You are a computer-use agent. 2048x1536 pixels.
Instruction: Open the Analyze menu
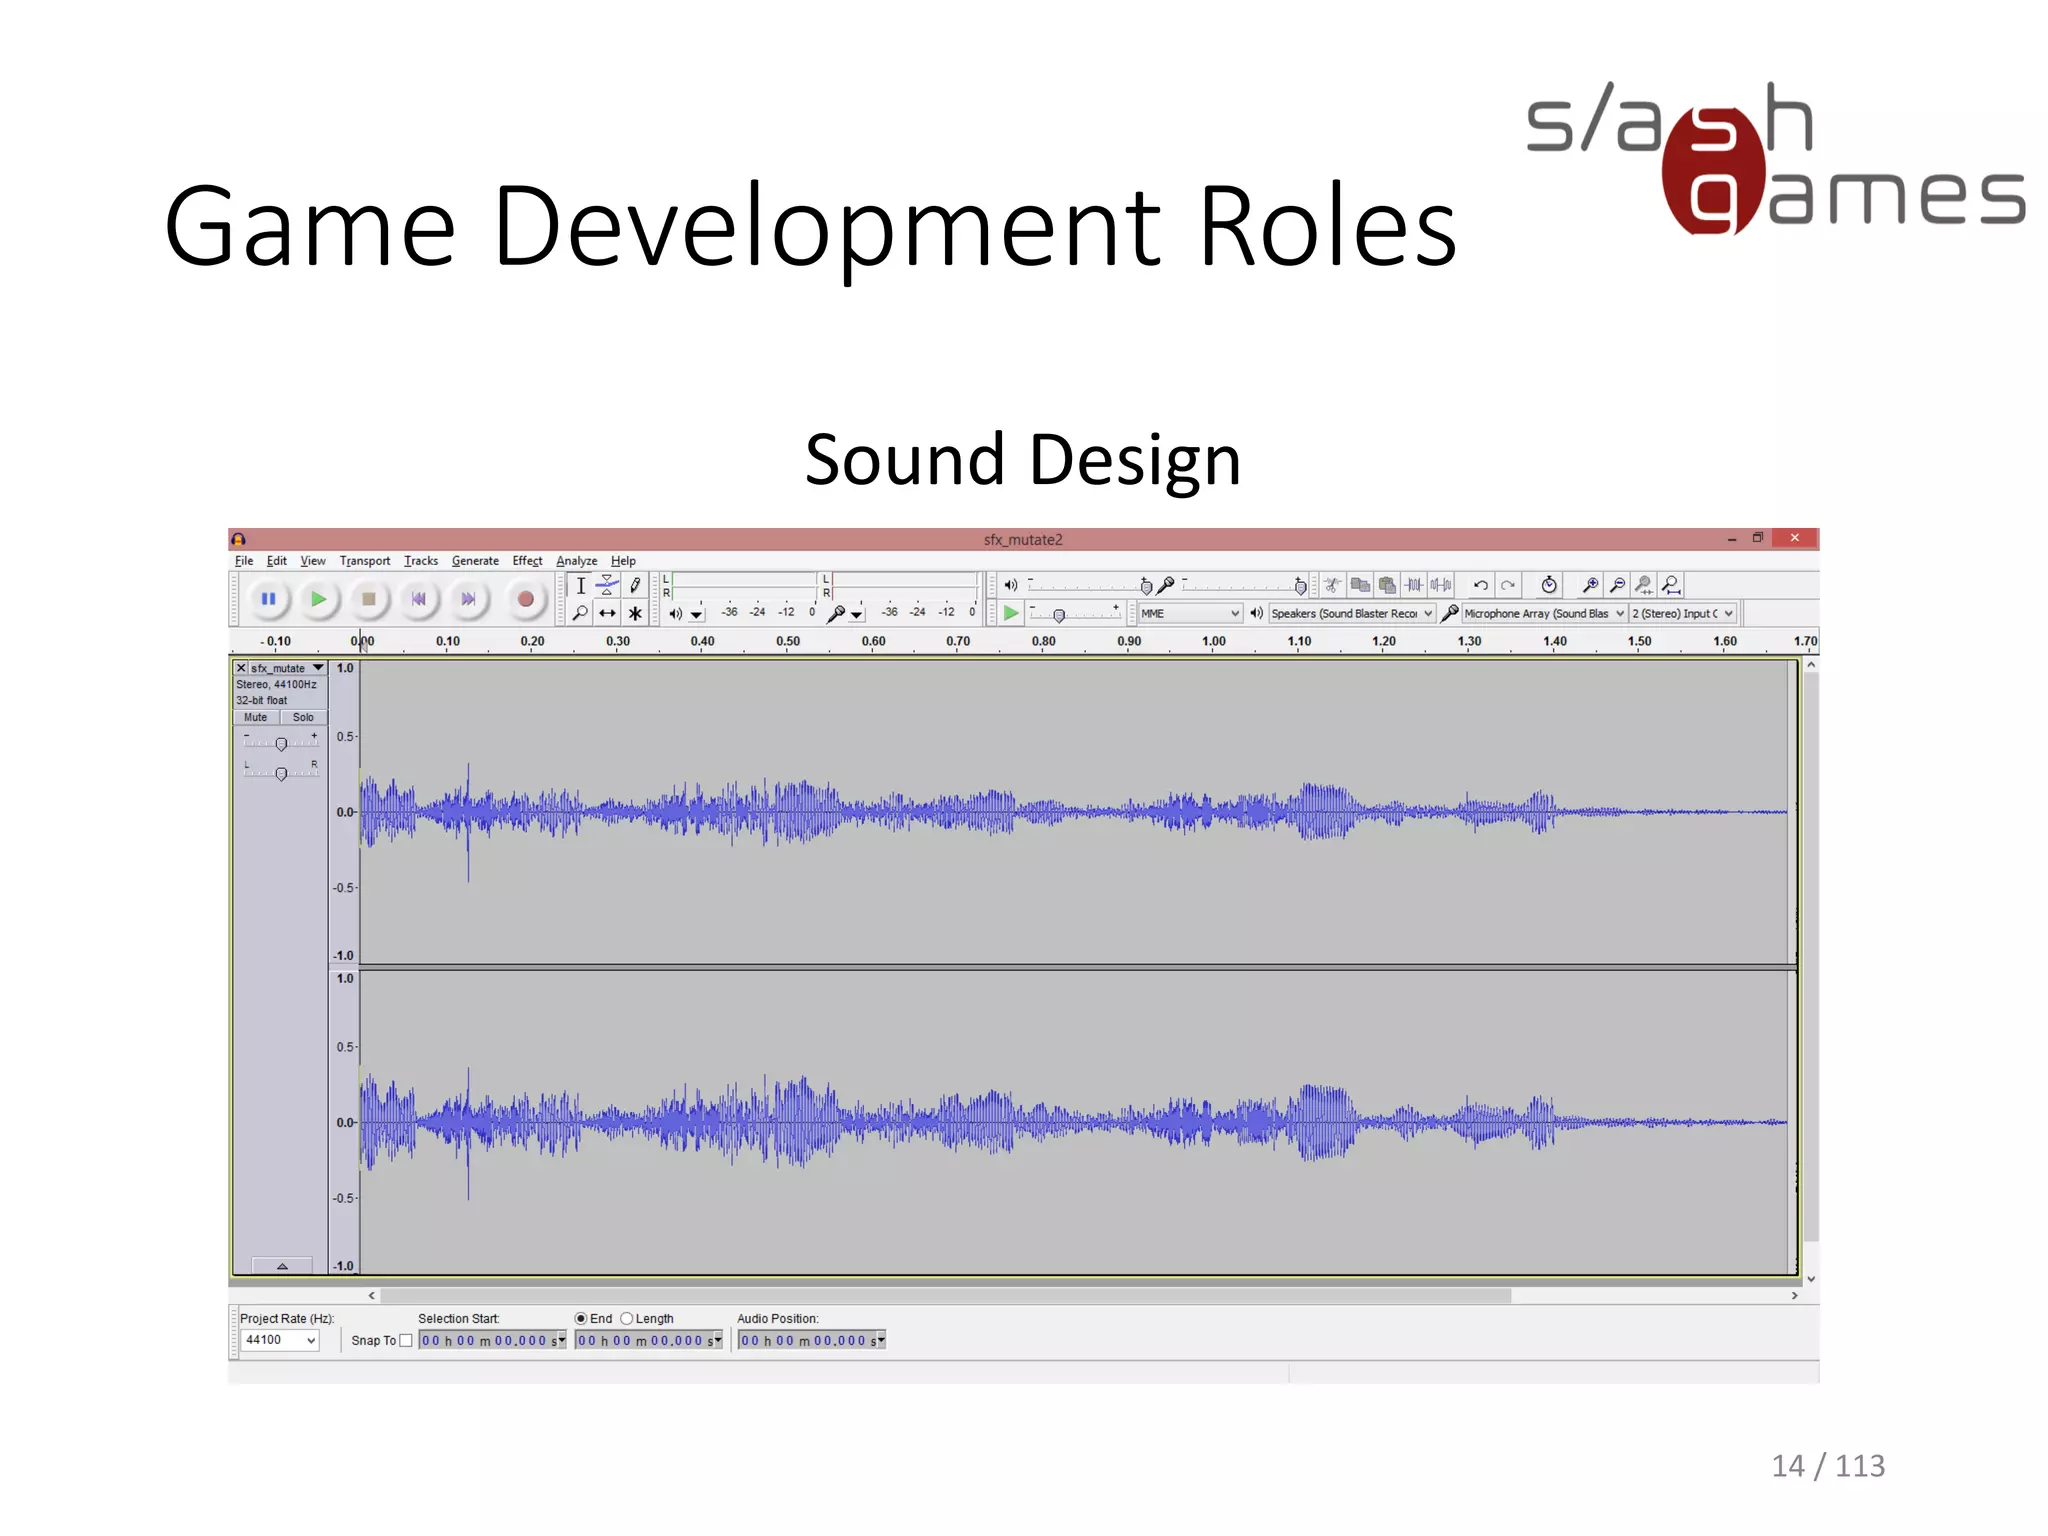pyautogui.click(x=577, y=561)
